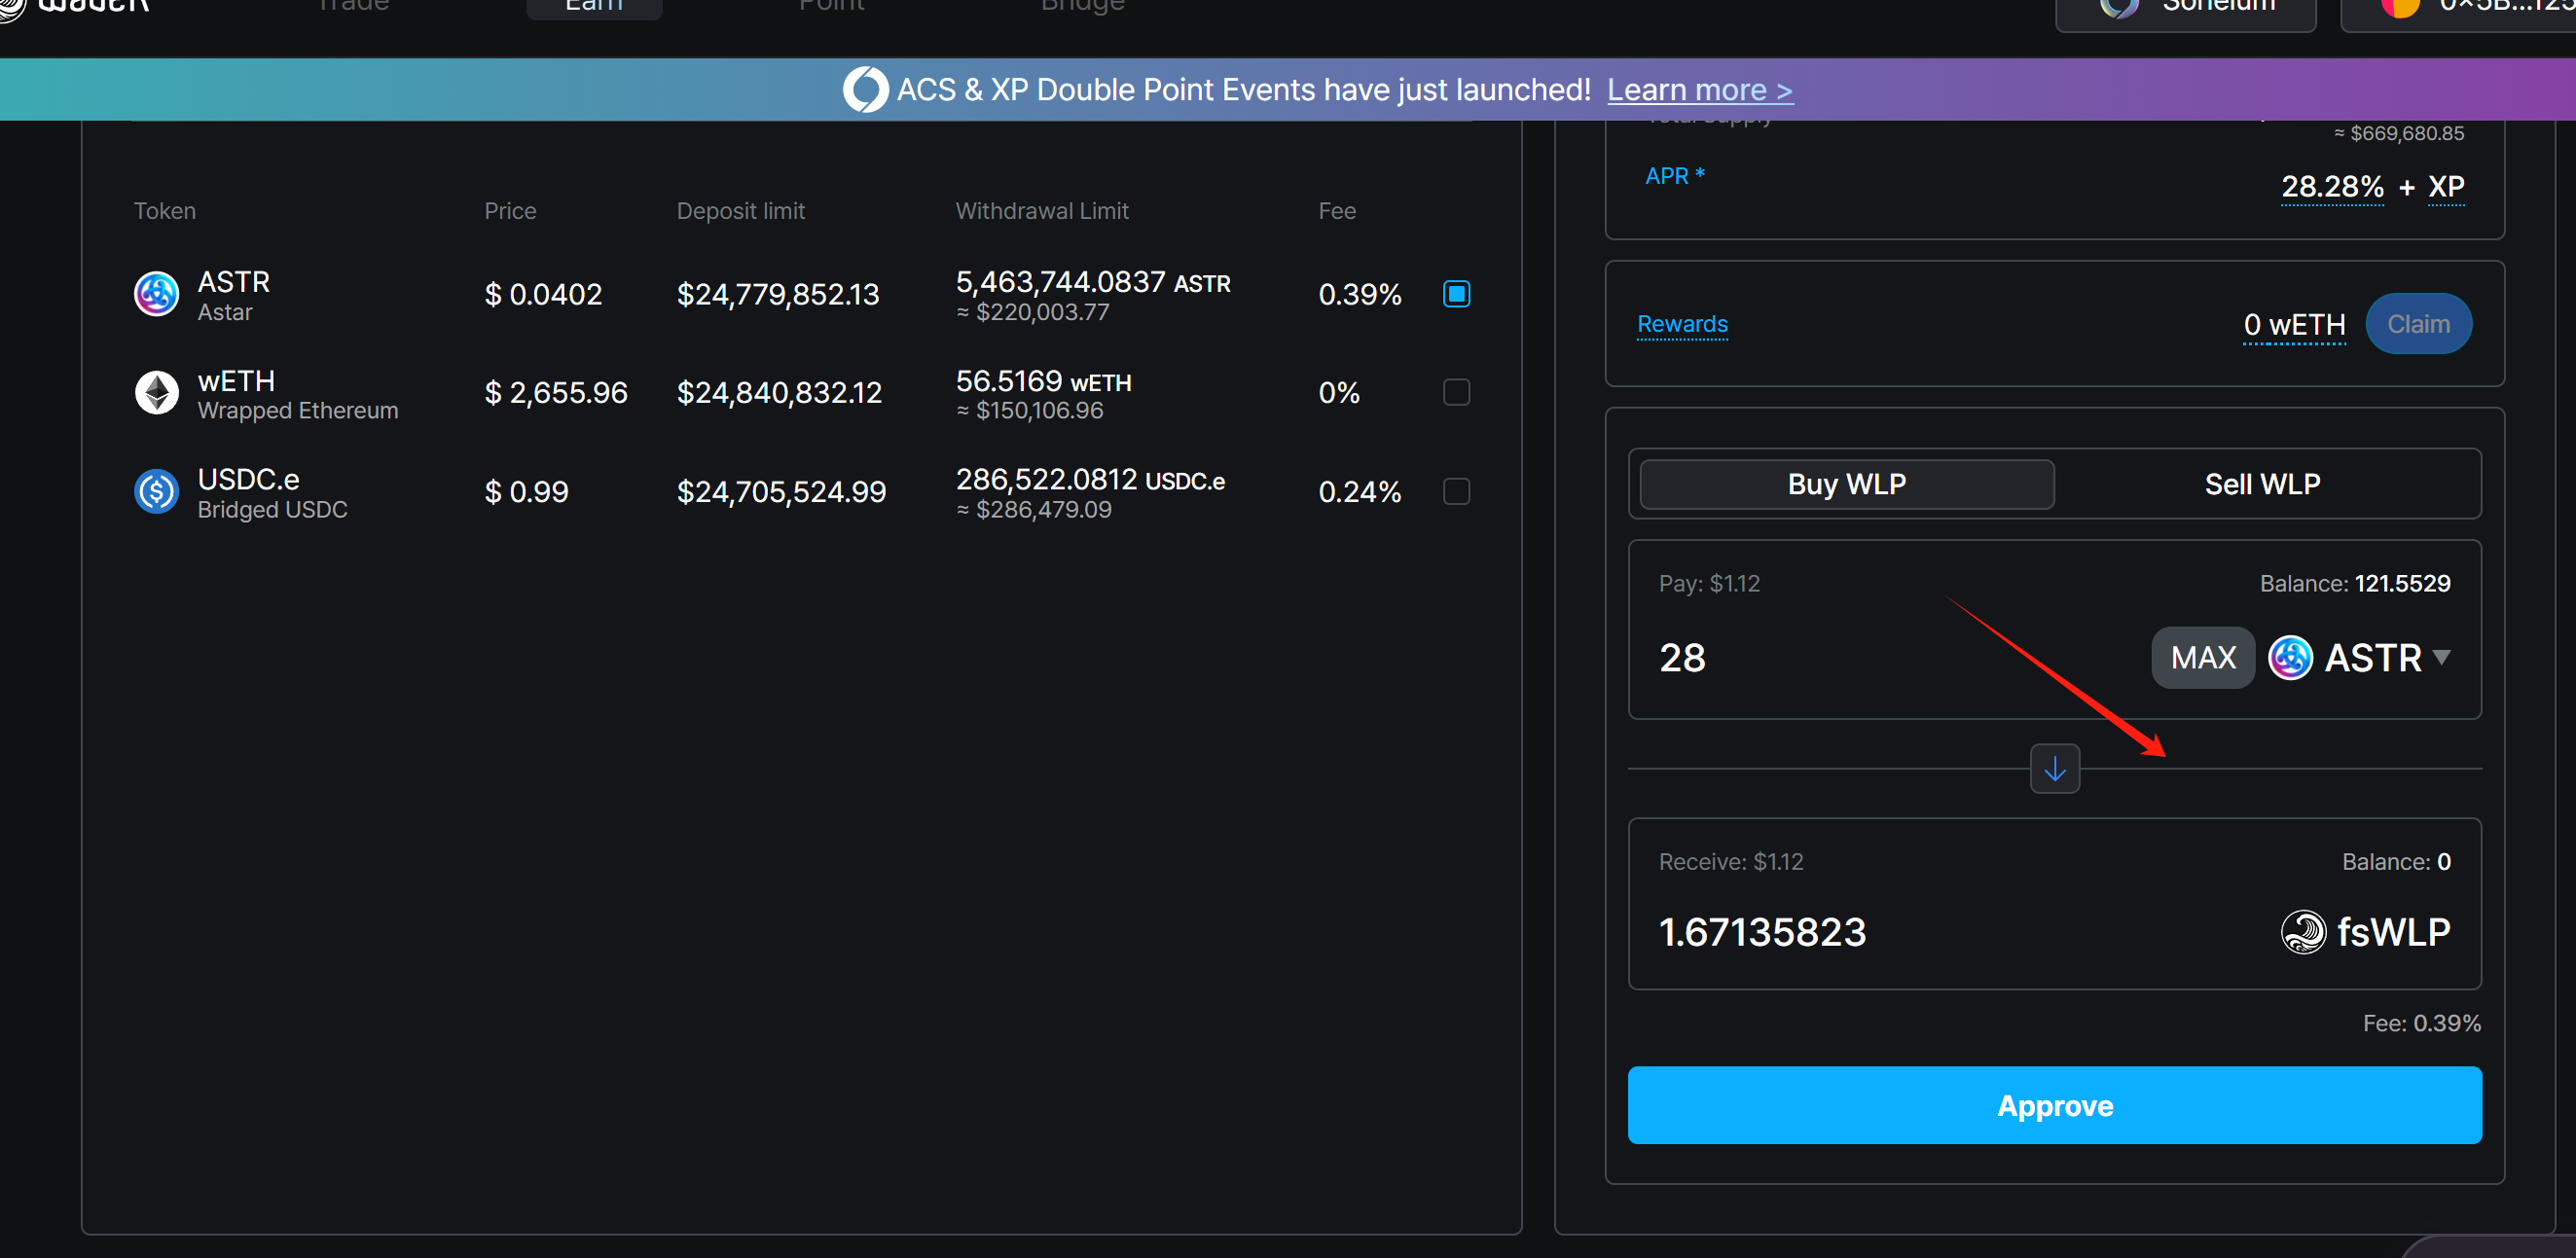The height and width of the screenshot is (1258, 2576).
Task: Switch to the Sell WLP tab
Action: point(2262,484)
